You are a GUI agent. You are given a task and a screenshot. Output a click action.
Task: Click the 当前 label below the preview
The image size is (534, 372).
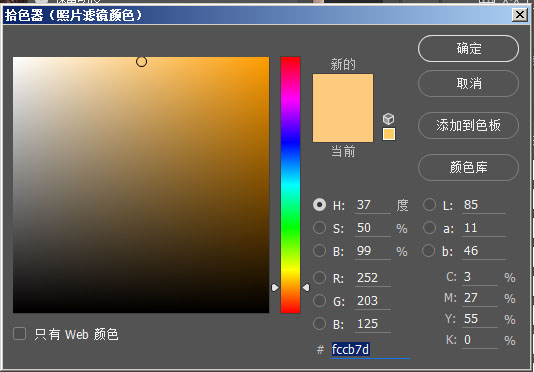click(343, 151)
